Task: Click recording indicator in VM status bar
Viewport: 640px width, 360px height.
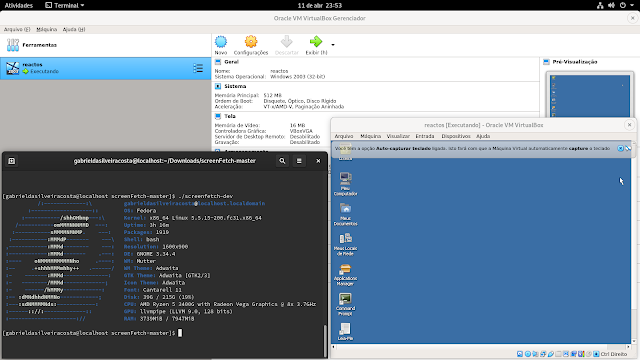Action: coord(573,354)
